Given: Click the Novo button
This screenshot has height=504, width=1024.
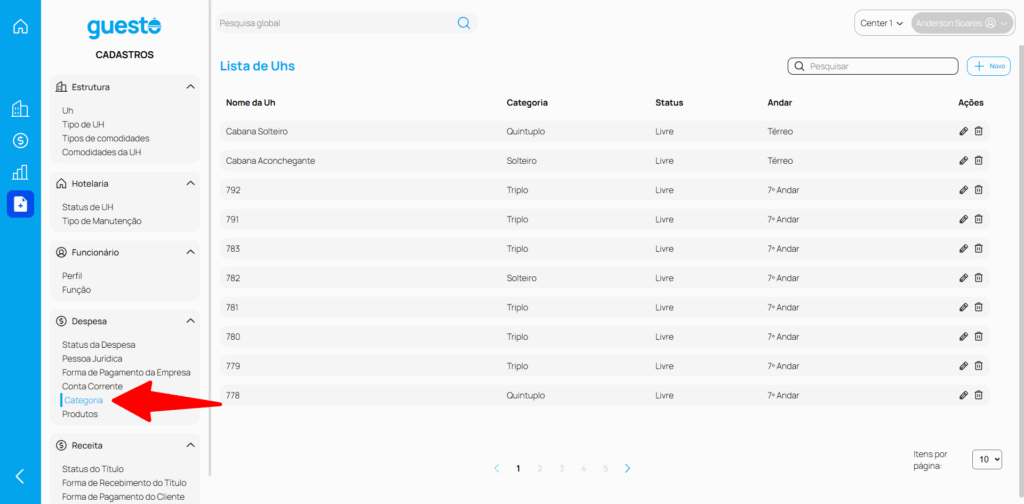Looking at the screenshot, I should click(989, 66).
